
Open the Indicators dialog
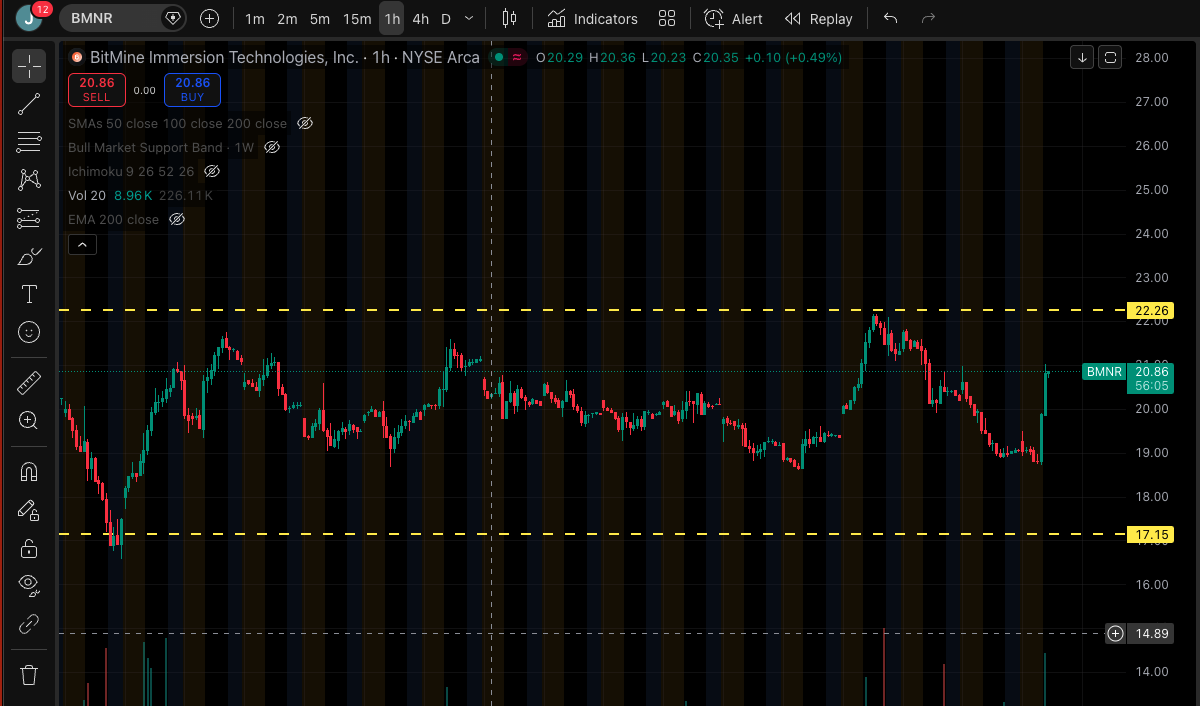coord(592,18)
